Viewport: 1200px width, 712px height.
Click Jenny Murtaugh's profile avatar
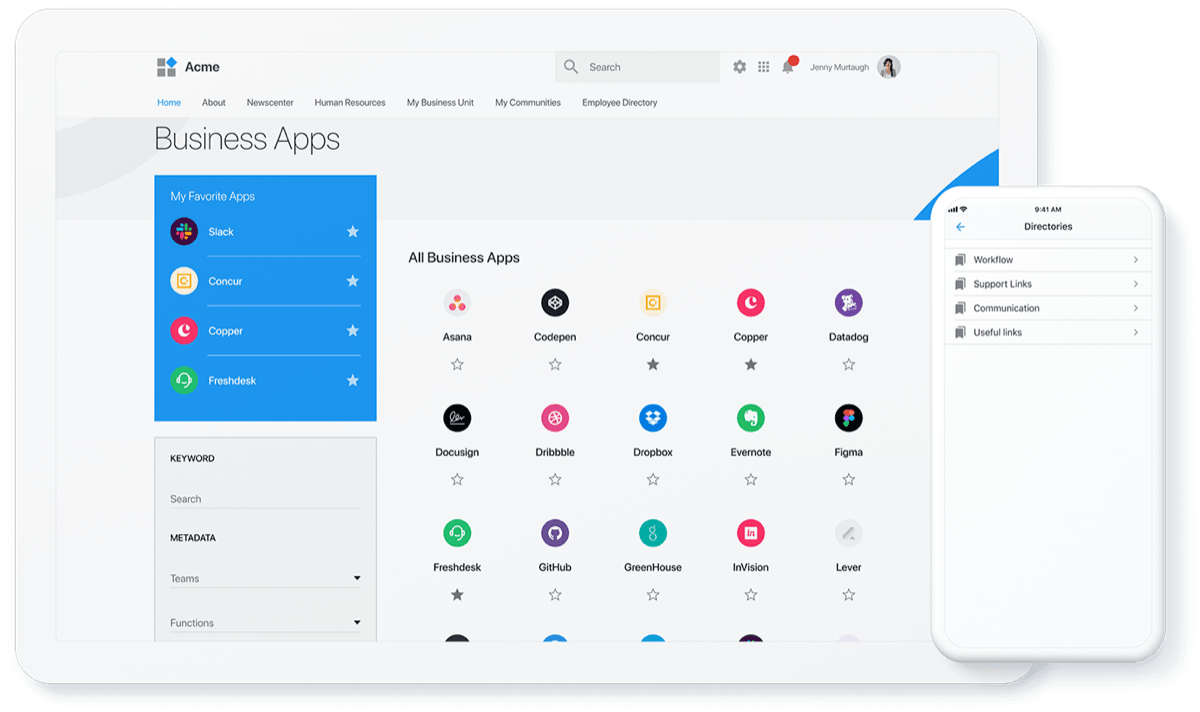point(888,67)
